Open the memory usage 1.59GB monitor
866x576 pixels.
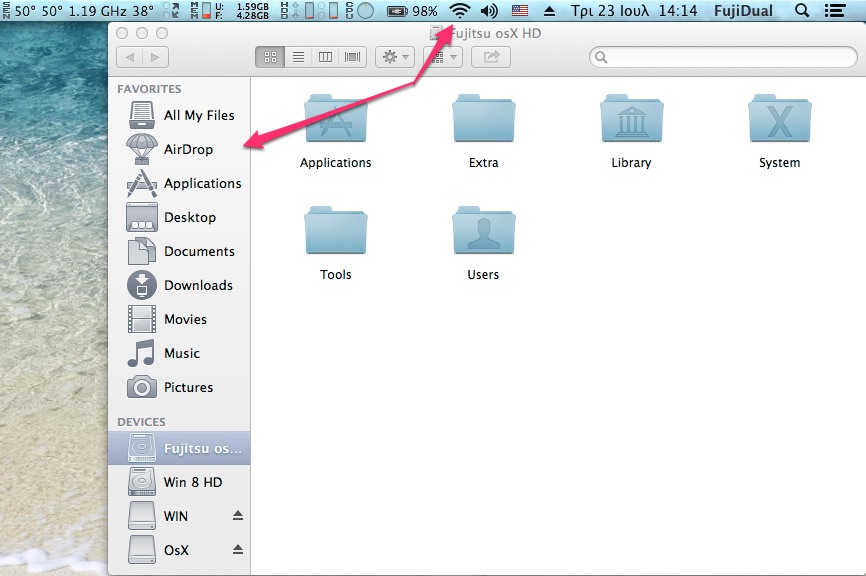point(231,10)
